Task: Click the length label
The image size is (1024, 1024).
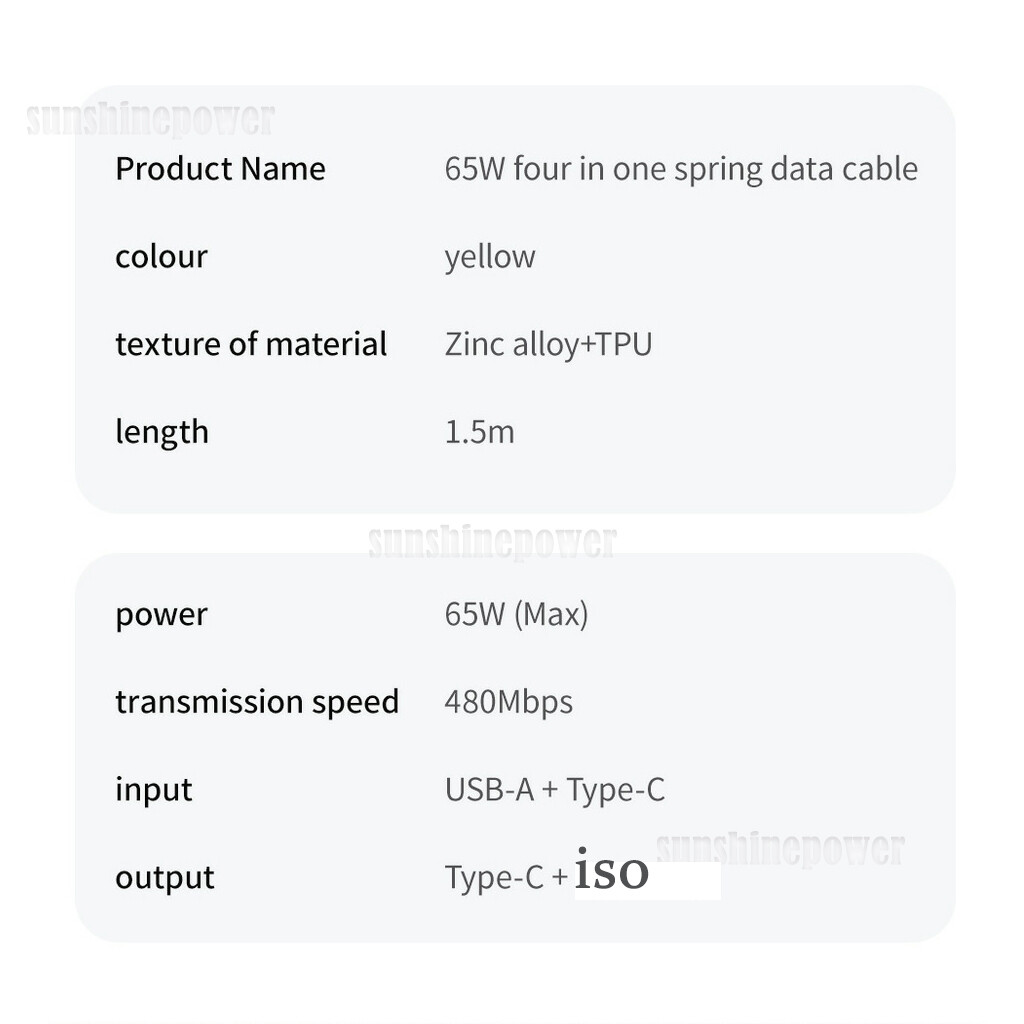Action: click(162, 432)
